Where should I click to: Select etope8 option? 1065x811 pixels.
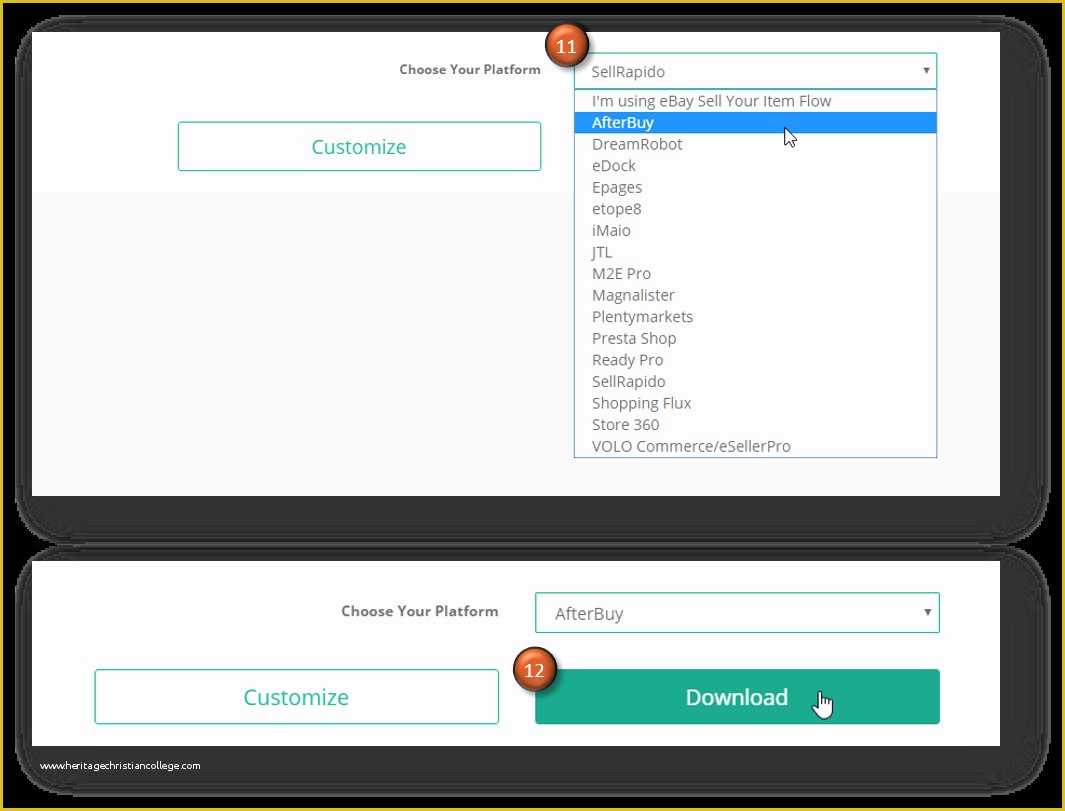coord(755,209)
